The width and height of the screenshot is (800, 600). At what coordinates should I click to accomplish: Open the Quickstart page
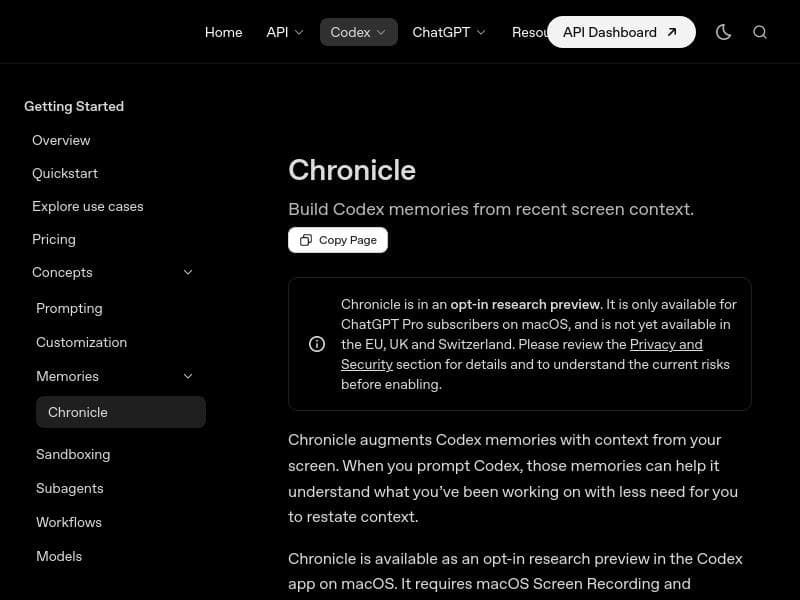click(x=65, y=173)
